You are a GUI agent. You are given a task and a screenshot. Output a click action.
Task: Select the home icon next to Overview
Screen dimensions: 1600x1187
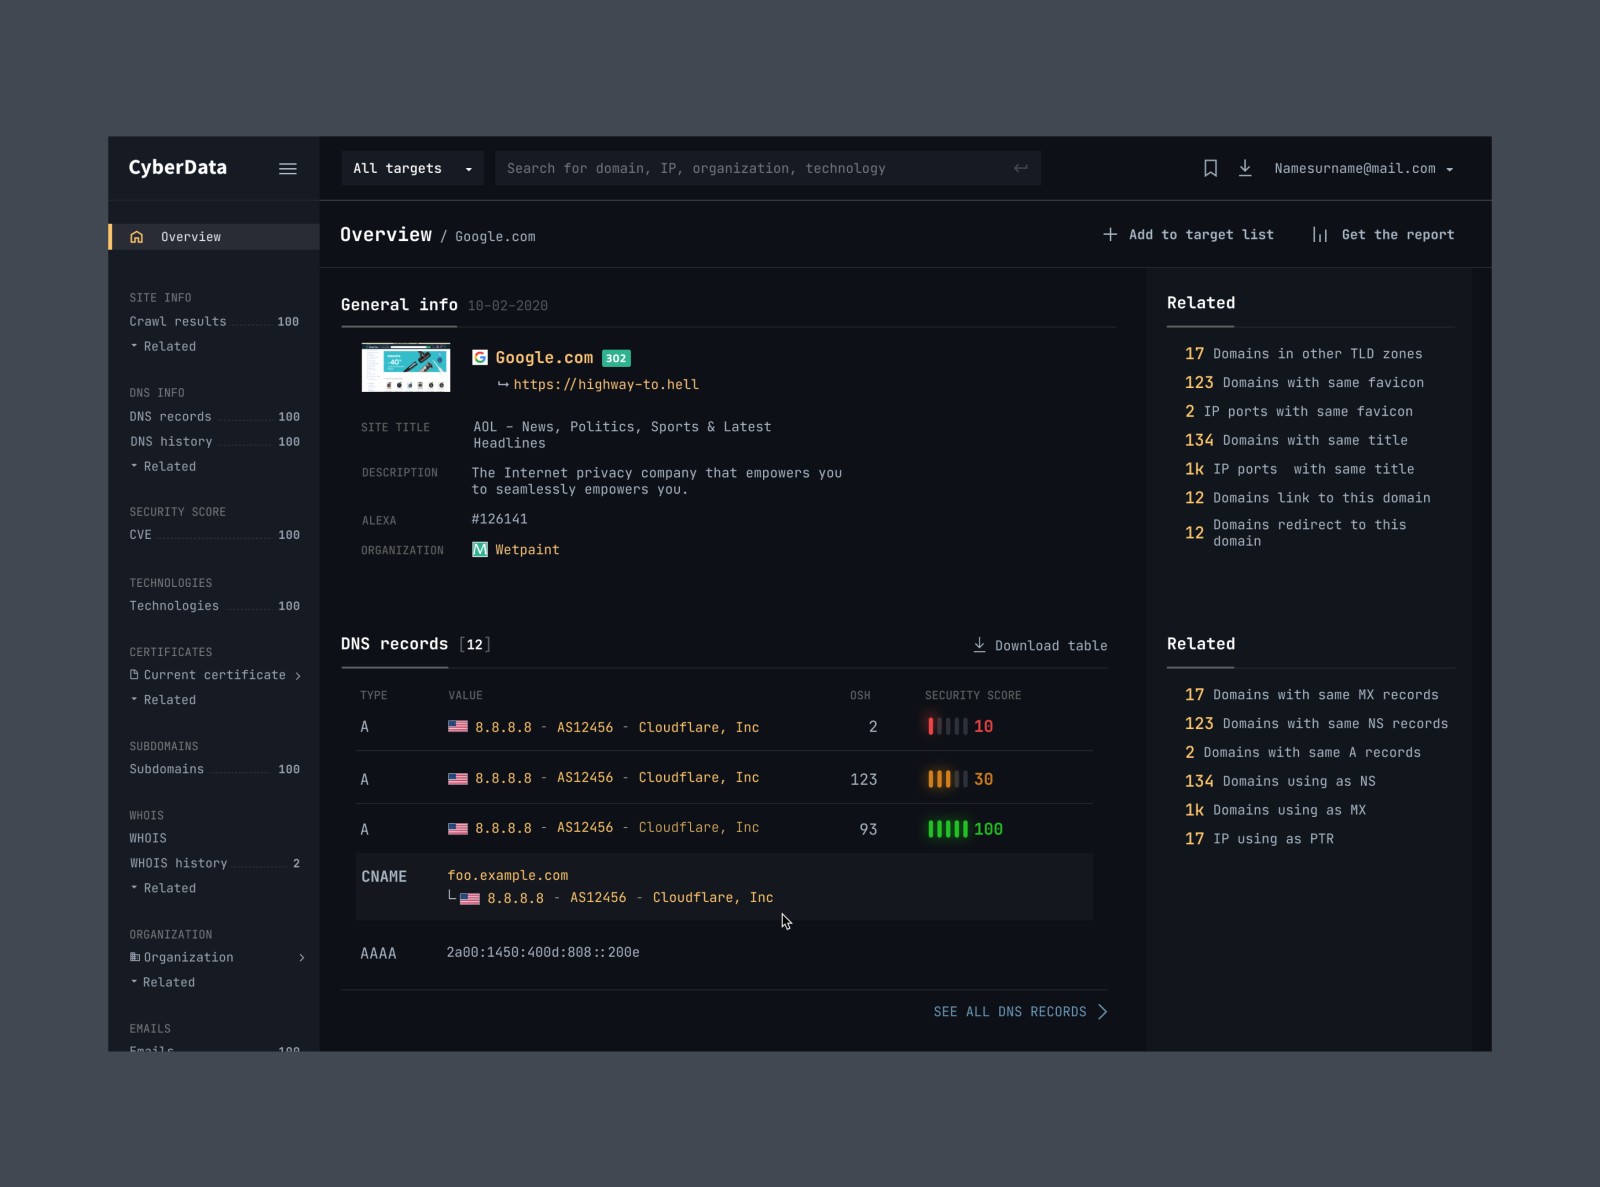point(137,237)
